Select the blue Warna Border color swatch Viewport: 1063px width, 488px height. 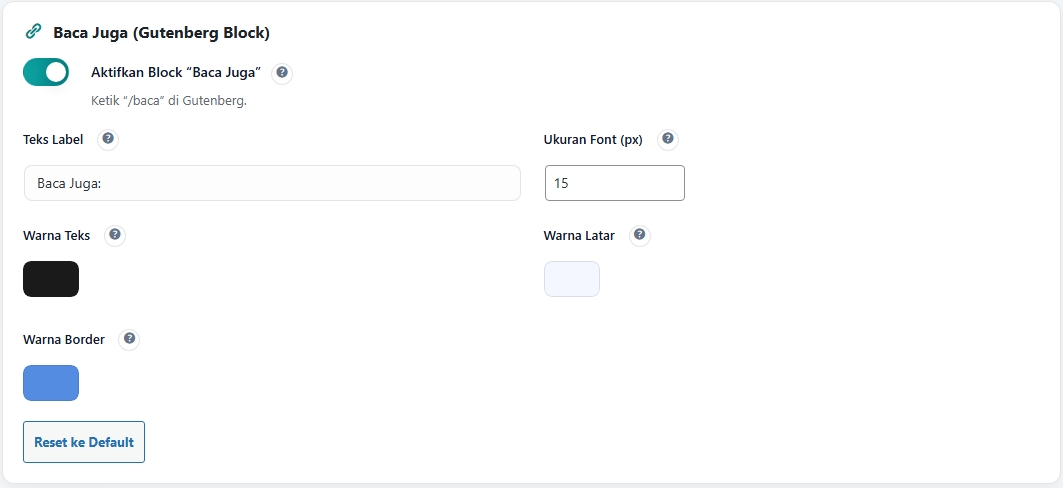pos(51,383)
